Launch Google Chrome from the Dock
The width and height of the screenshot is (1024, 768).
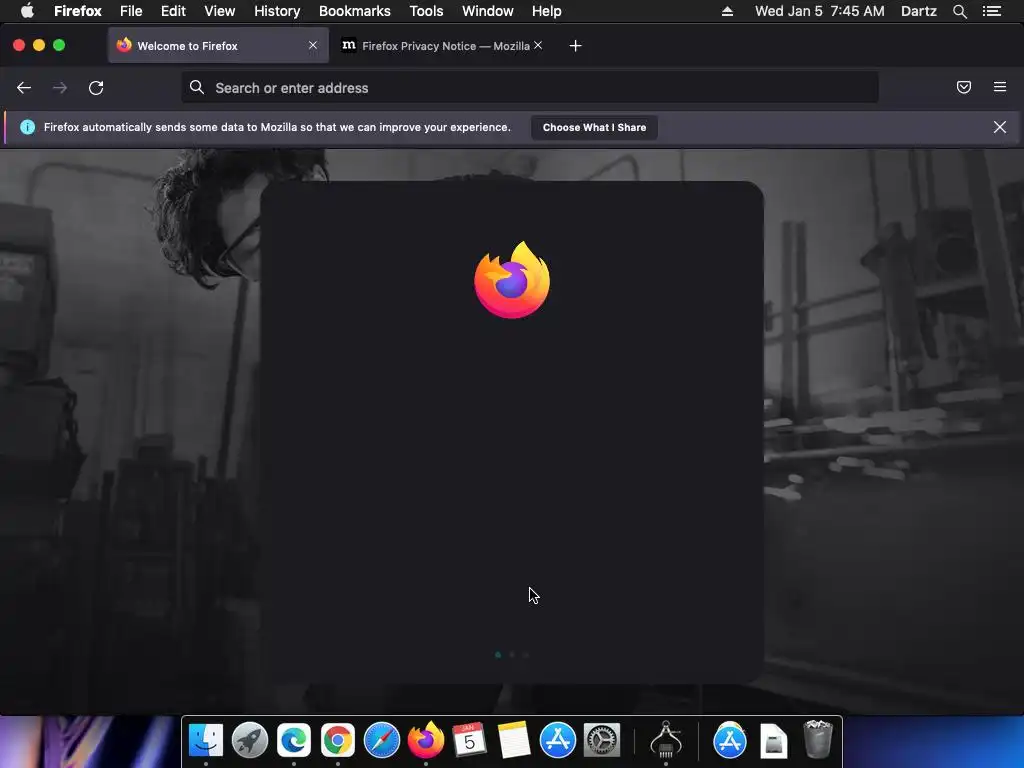[x=338, y=740]
